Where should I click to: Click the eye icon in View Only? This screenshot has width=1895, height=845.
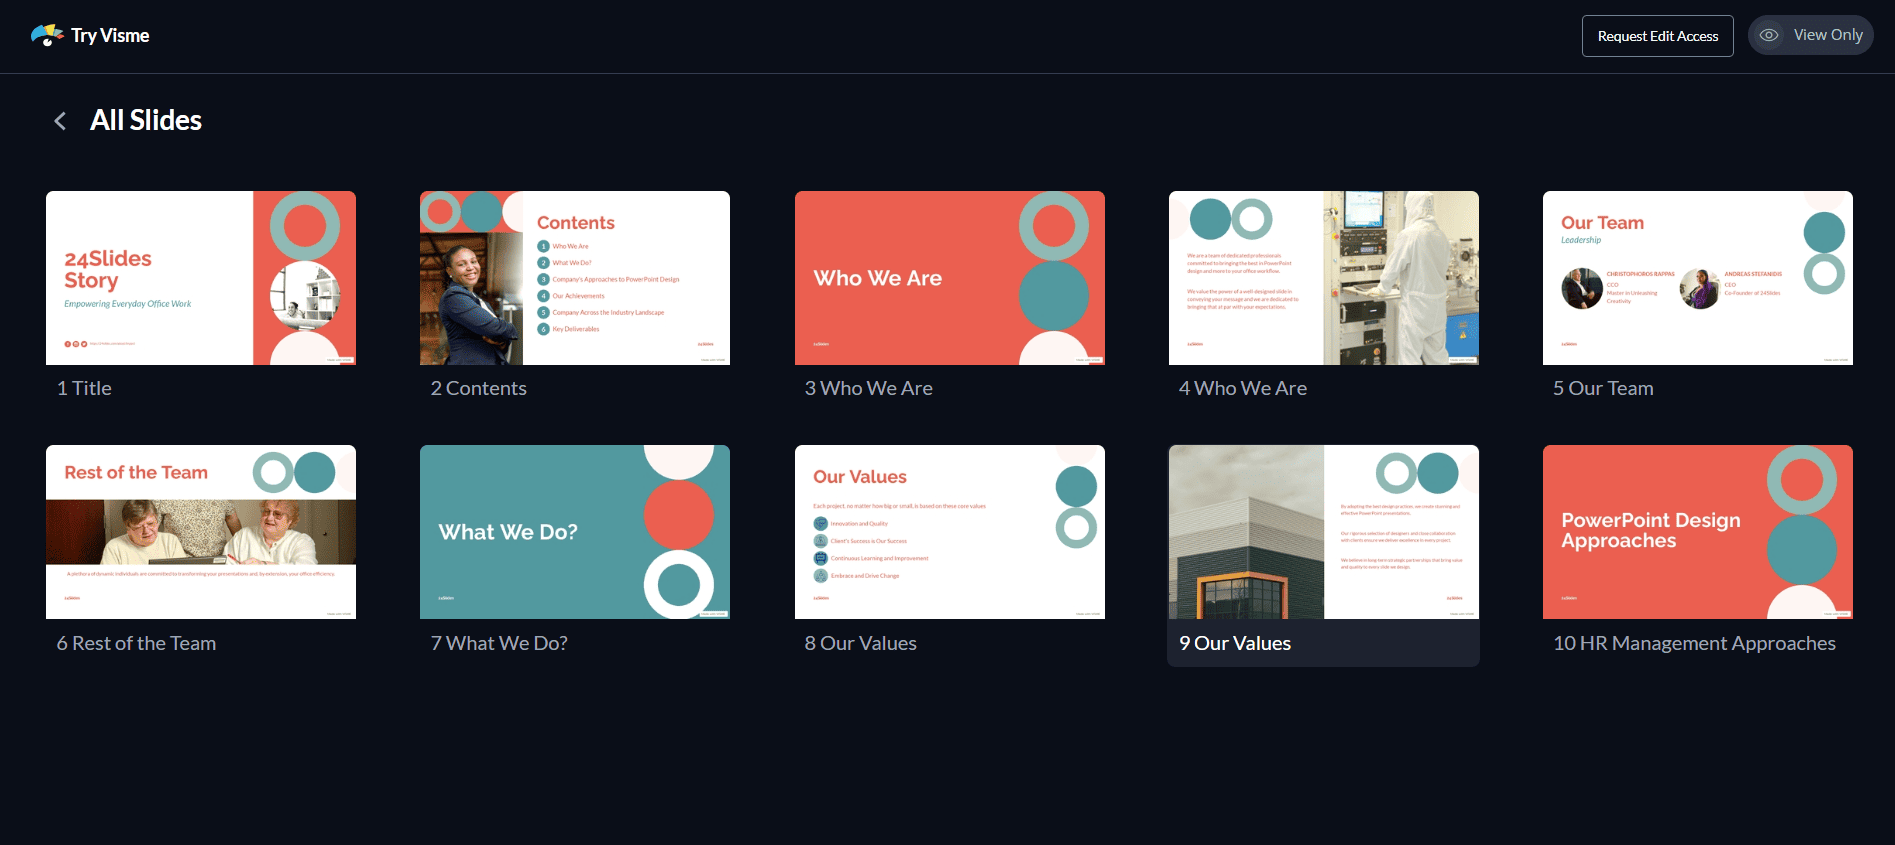[1769, 35]
